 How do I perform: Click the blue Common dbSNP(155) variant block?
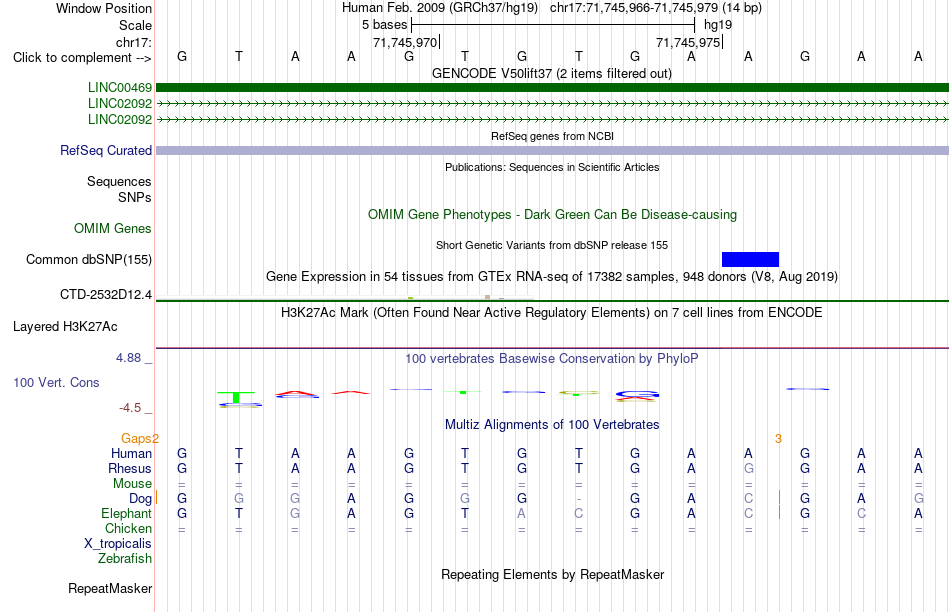(x=750, y=259)
